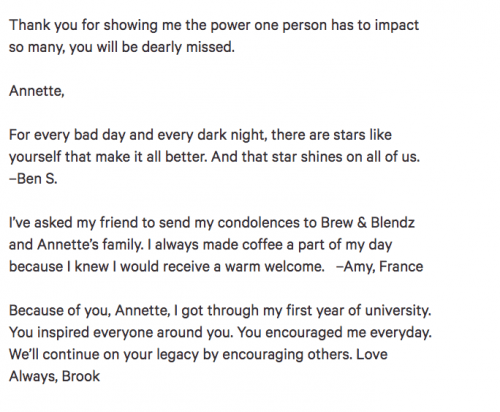The image size is (500, 412).
Task: Click the phrase "dearly missed"
Action: click(187, 47)
